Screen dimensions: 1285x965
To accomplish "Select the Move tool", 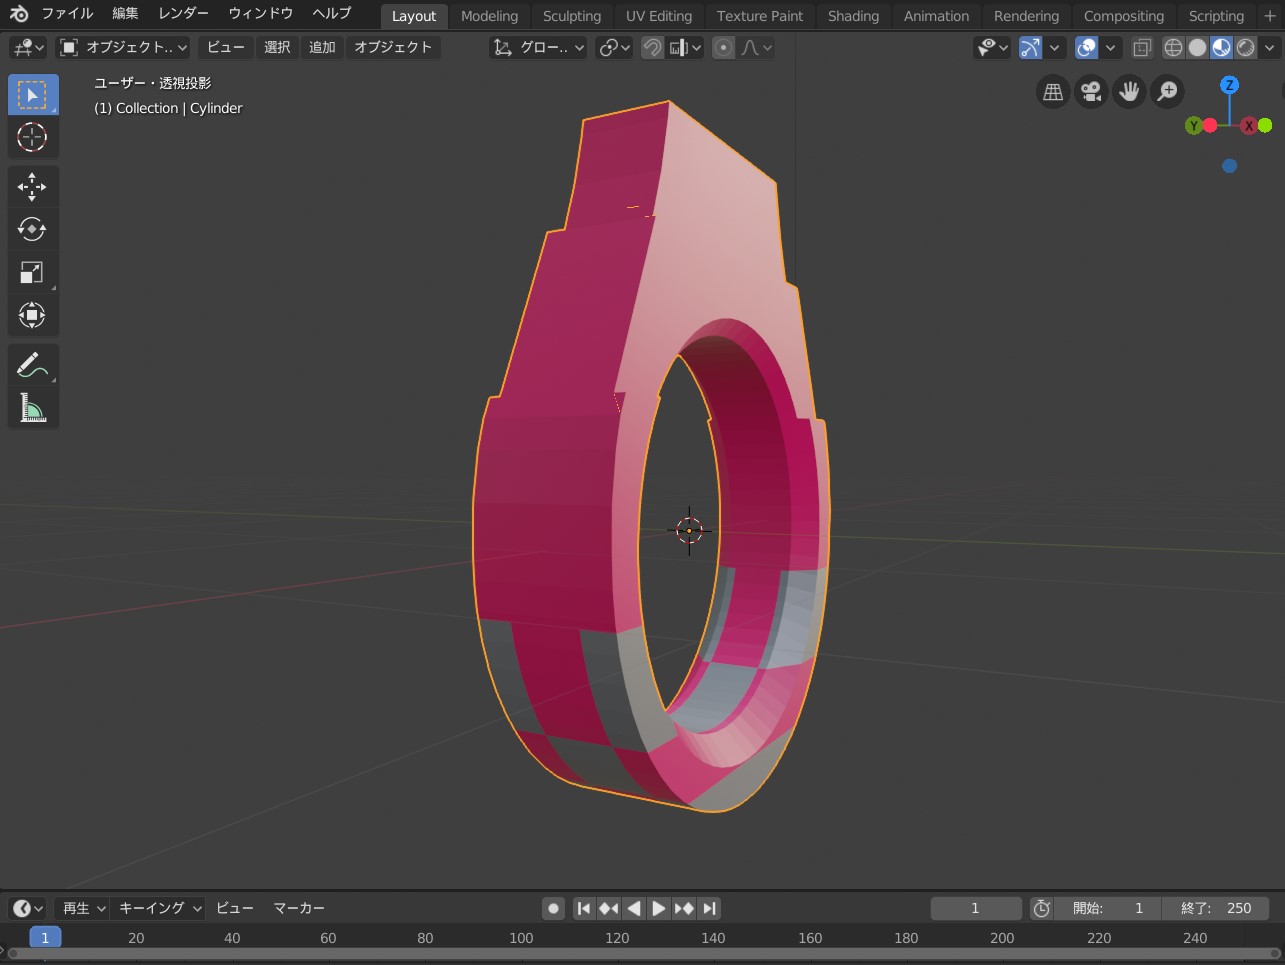I will pos(33,187).
